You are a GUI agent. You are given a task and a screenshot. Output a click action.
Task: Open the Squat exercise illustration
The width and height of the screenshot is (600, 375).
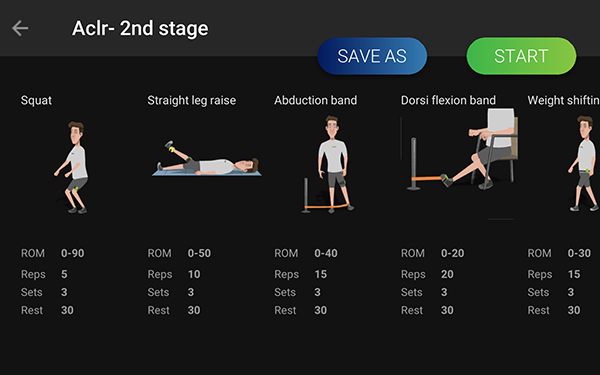[73, 167]
